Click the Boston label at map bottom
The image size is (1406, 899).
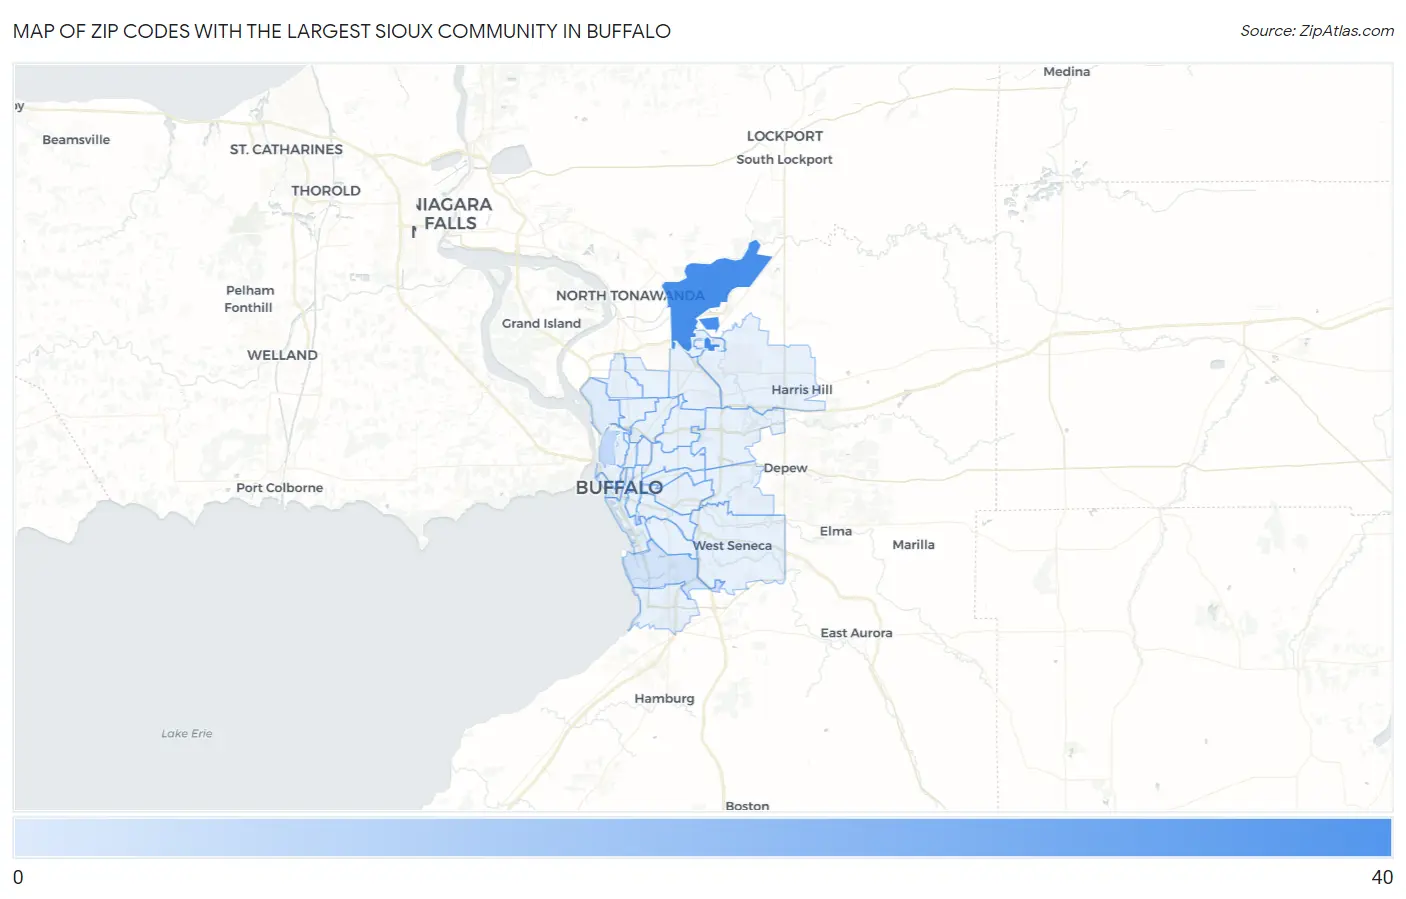click(747, 806)
